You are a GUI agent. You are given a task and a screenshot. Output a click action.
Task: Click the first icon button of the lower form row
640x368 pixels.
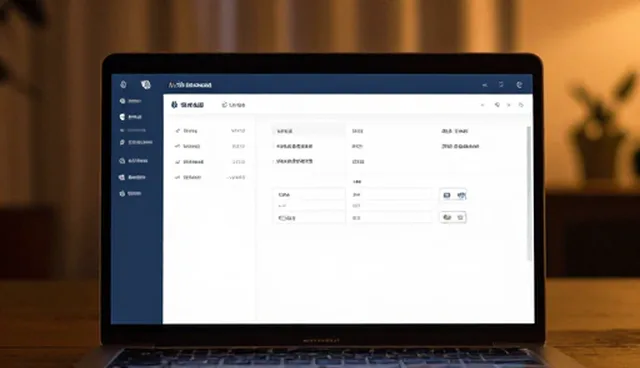447,217
